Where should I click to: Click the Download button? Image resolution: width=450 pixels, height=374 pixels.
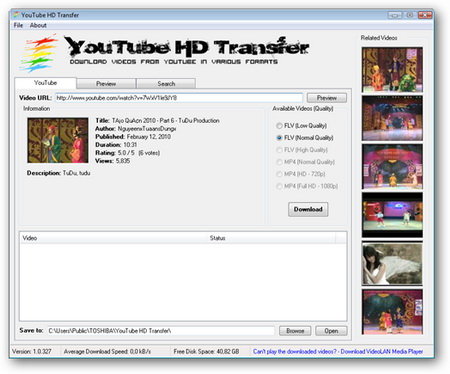(308, 209)
